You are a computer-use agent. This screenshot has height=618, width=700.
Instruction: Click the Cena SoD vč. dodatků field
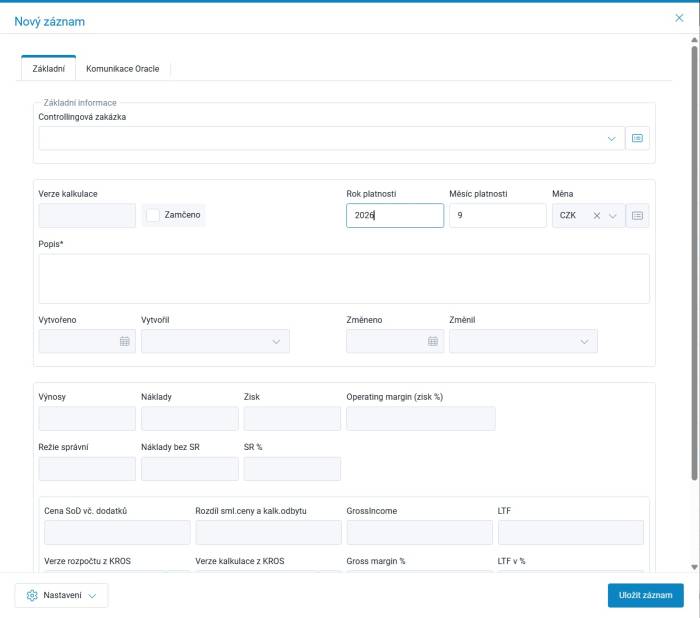click(x=117, y=532)
